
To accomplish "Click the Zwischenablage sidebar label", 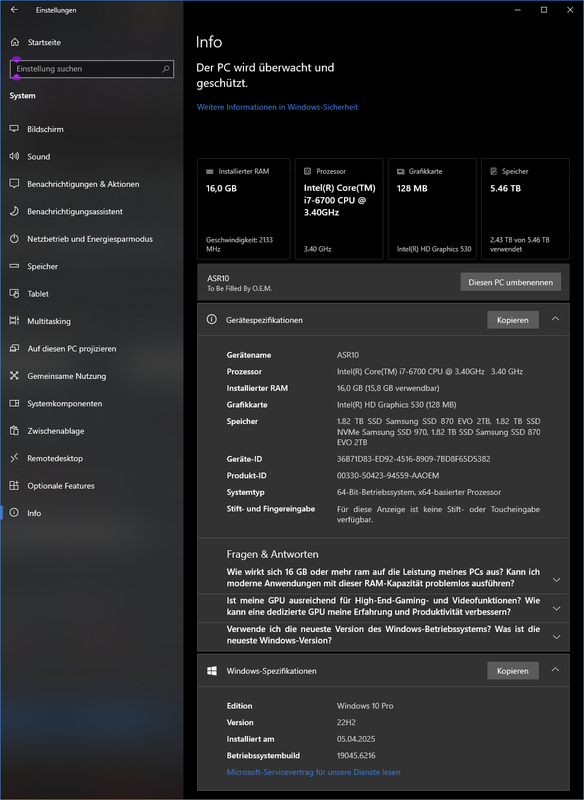I will [x=56, y=431].
